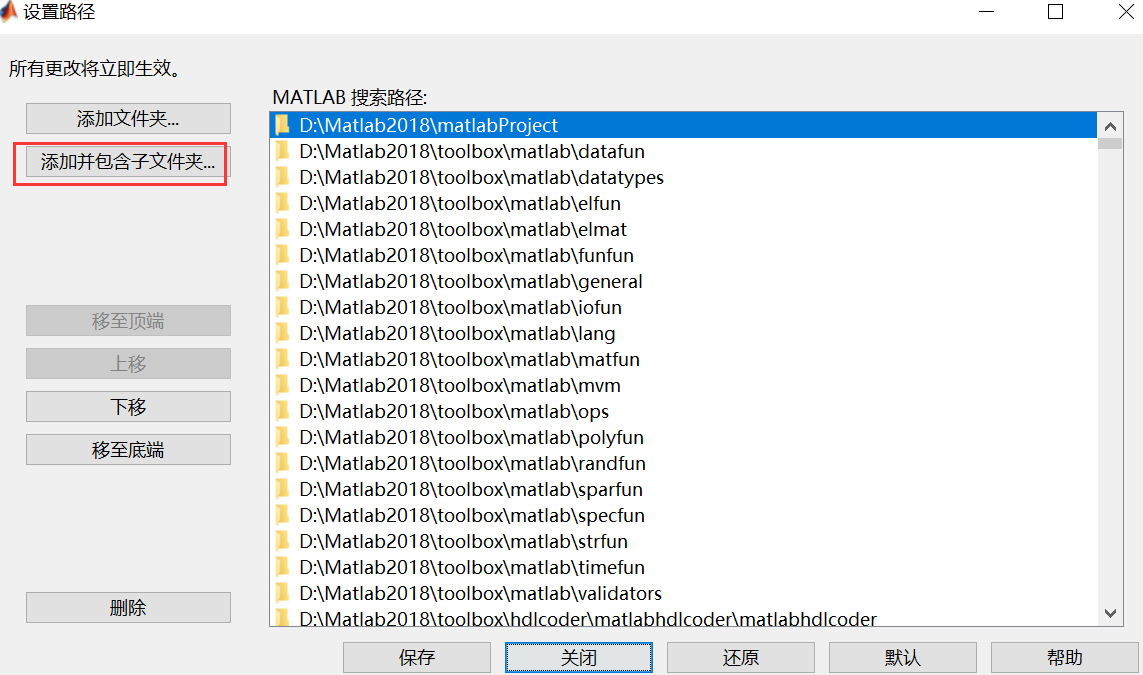Viewport: 1143px width, 675px height.
Task: Select the toolbox\matlab\lang path
Action: point(683,333)
